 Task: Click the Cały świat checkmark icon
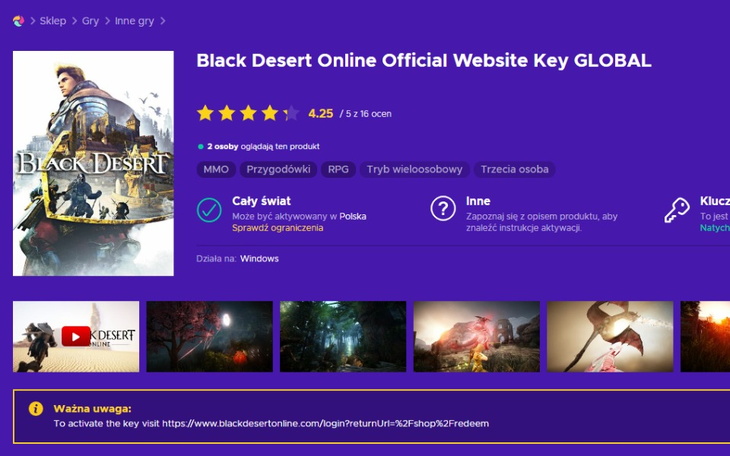[x=209, y=210]
